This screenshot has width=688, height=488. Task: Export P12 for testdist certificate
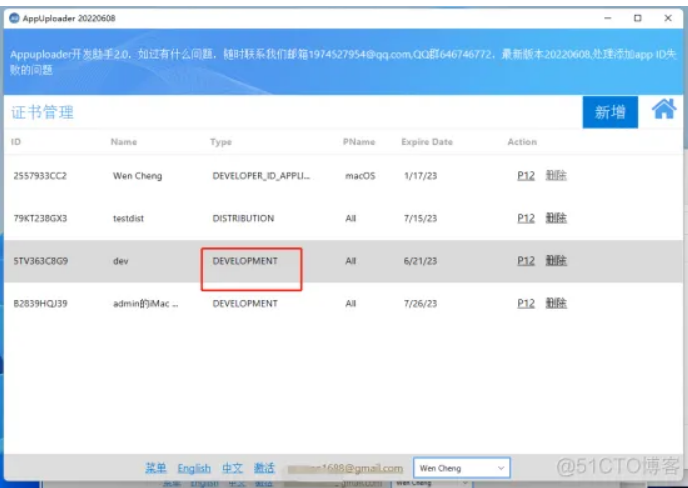tap(526, 218)
